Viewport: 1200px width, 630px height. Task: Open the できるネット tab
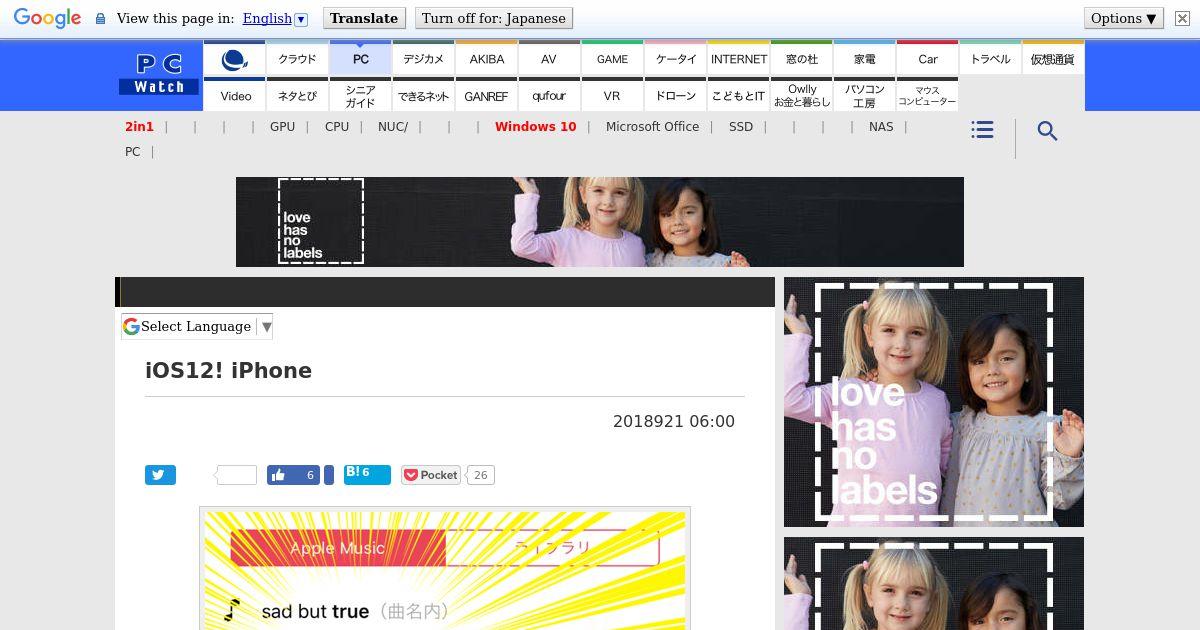423,96
